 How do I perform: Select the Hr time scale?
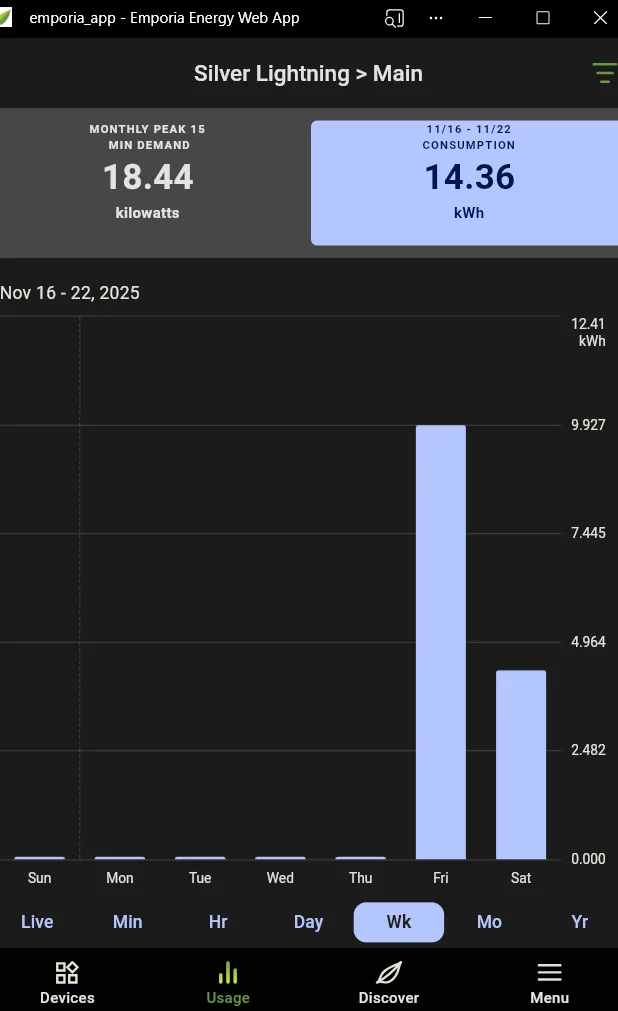pos(218,922)
